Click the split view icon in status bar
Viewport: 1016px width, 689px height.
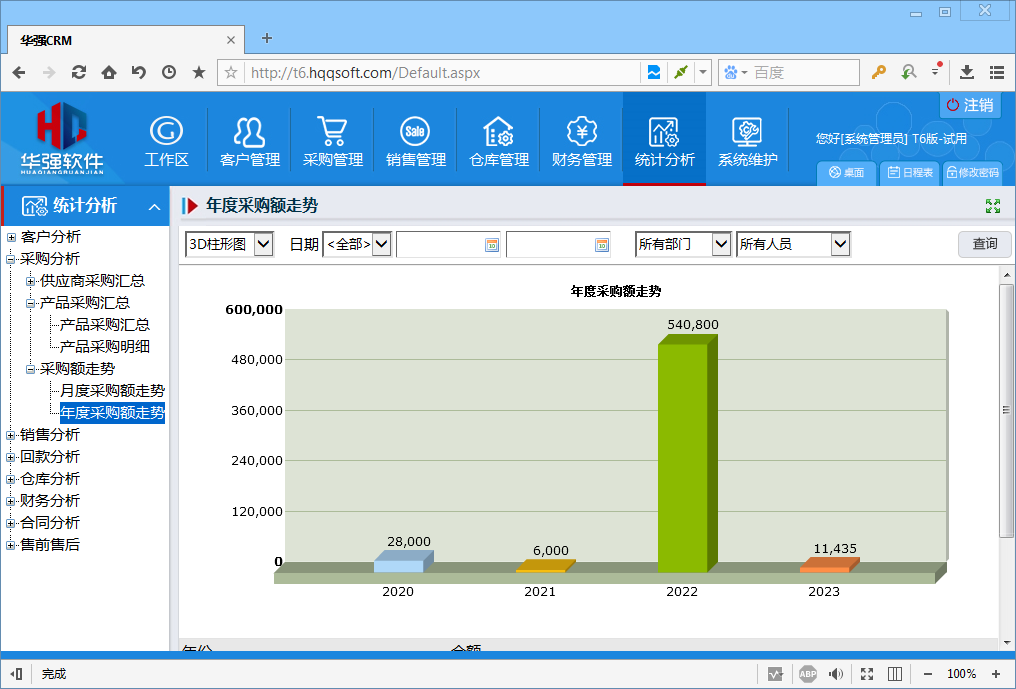click(895, 674)
